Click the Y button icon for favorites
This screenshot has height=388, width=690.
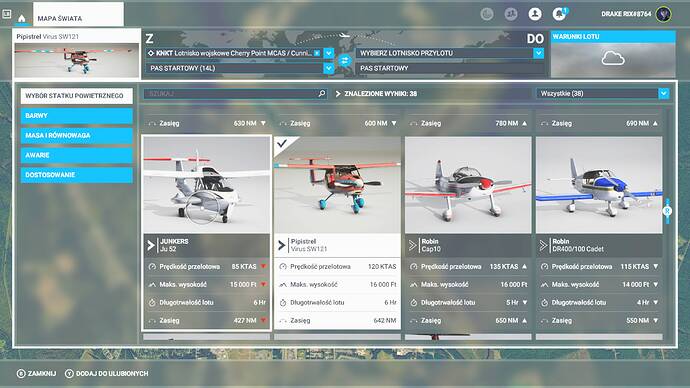coord(69,373)
